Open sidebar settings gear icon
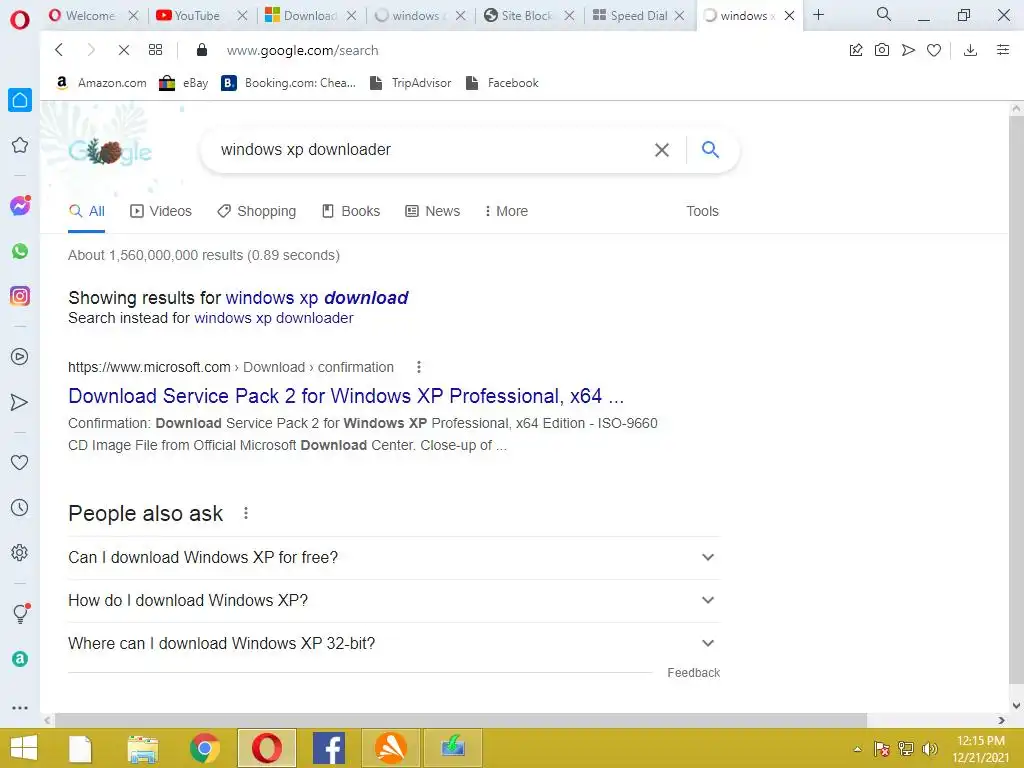The width and height of the screenshot is (1024, 768). click(20, 552)
